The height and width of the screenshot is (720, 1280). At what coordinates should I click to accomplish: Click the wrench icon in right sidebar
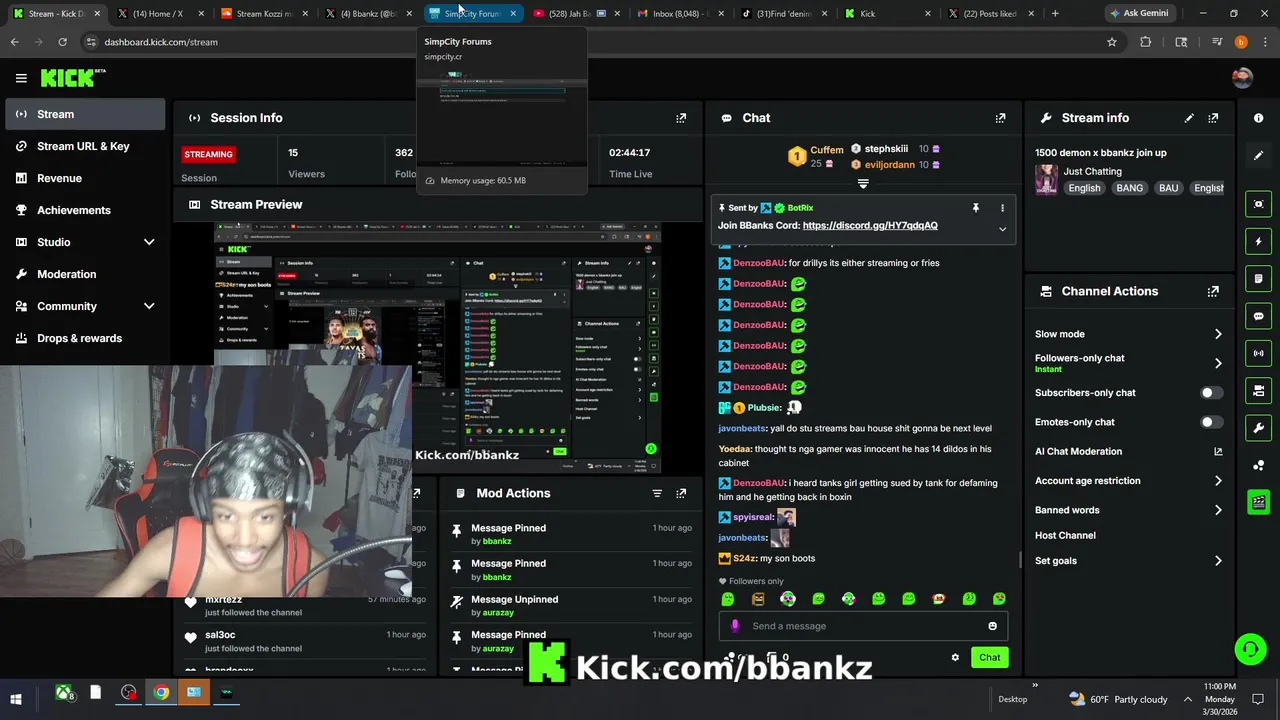pos(1258,428)
